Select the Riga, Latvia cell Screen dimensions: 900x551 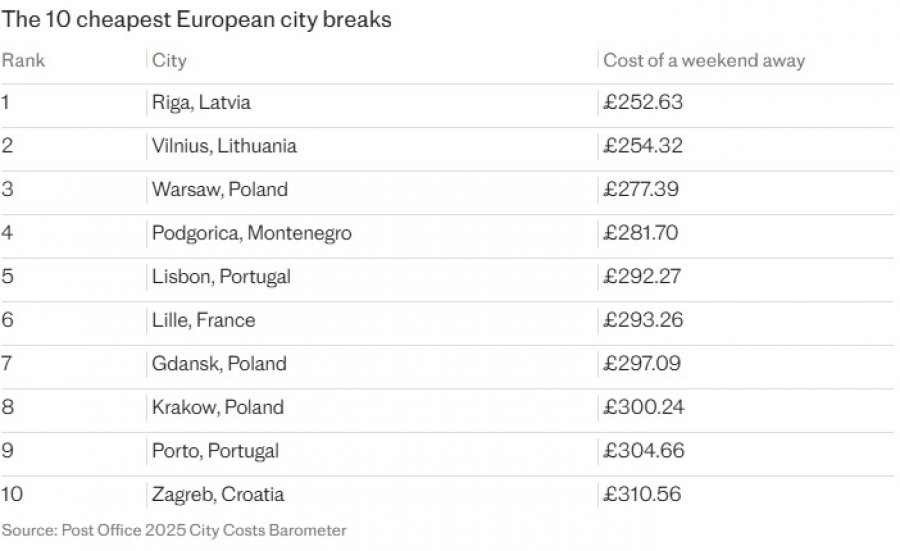pyautogui.click(x=201, y=103)
